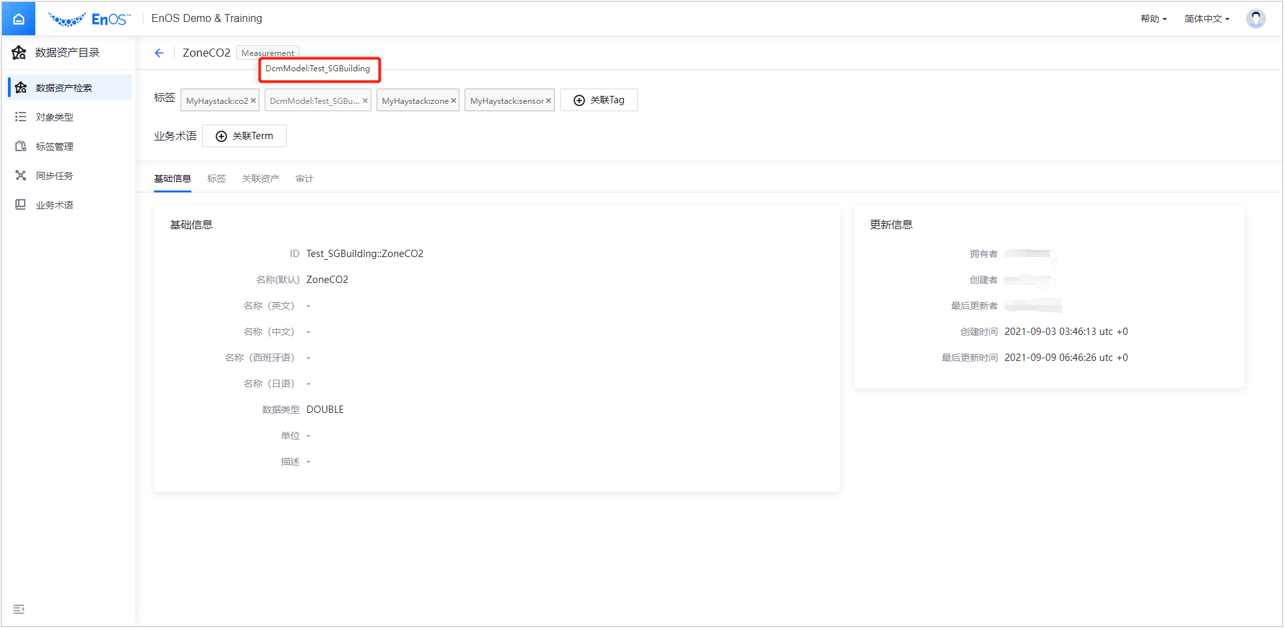This screenshot has width=1284, height=628.
Task: Expand the 帮助 dropdown menu
Action: point(1153,19)
